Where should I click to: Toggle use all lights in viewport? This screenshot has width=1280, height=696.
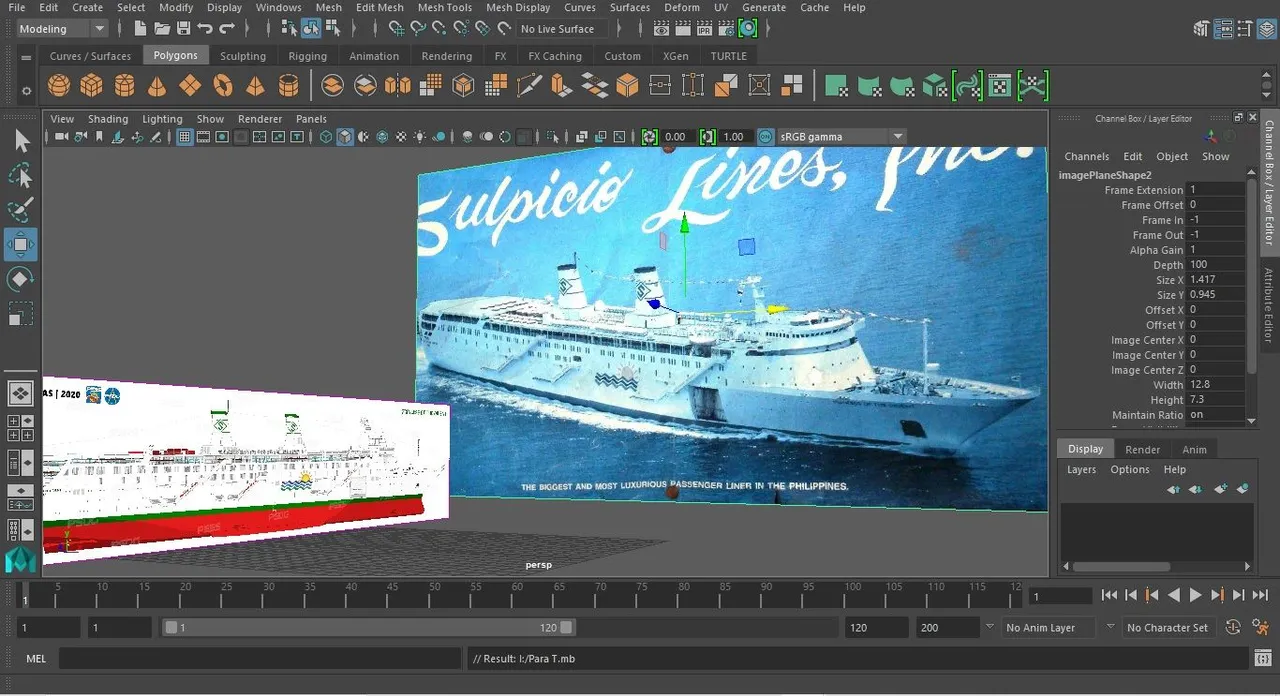[420, 137]
